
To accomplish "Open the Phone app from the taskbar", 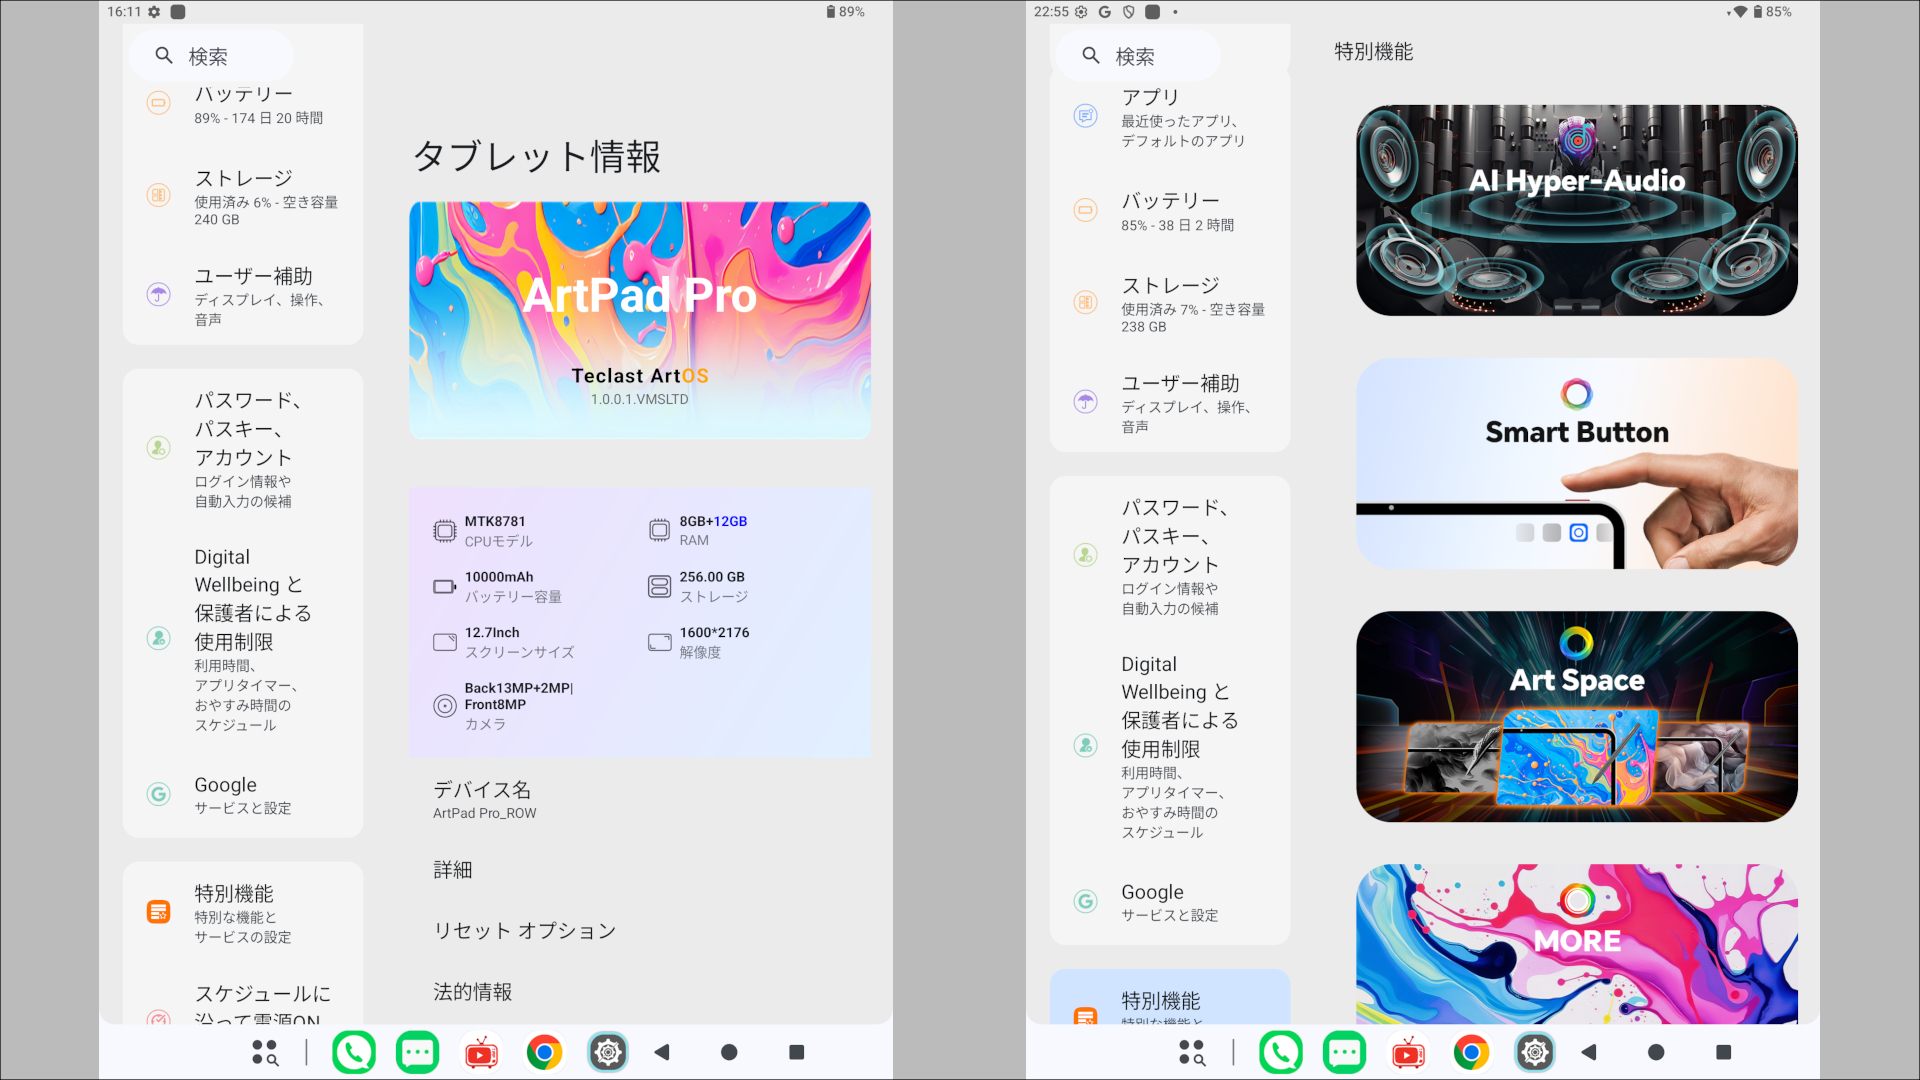I will click(x=354, y=1052).
